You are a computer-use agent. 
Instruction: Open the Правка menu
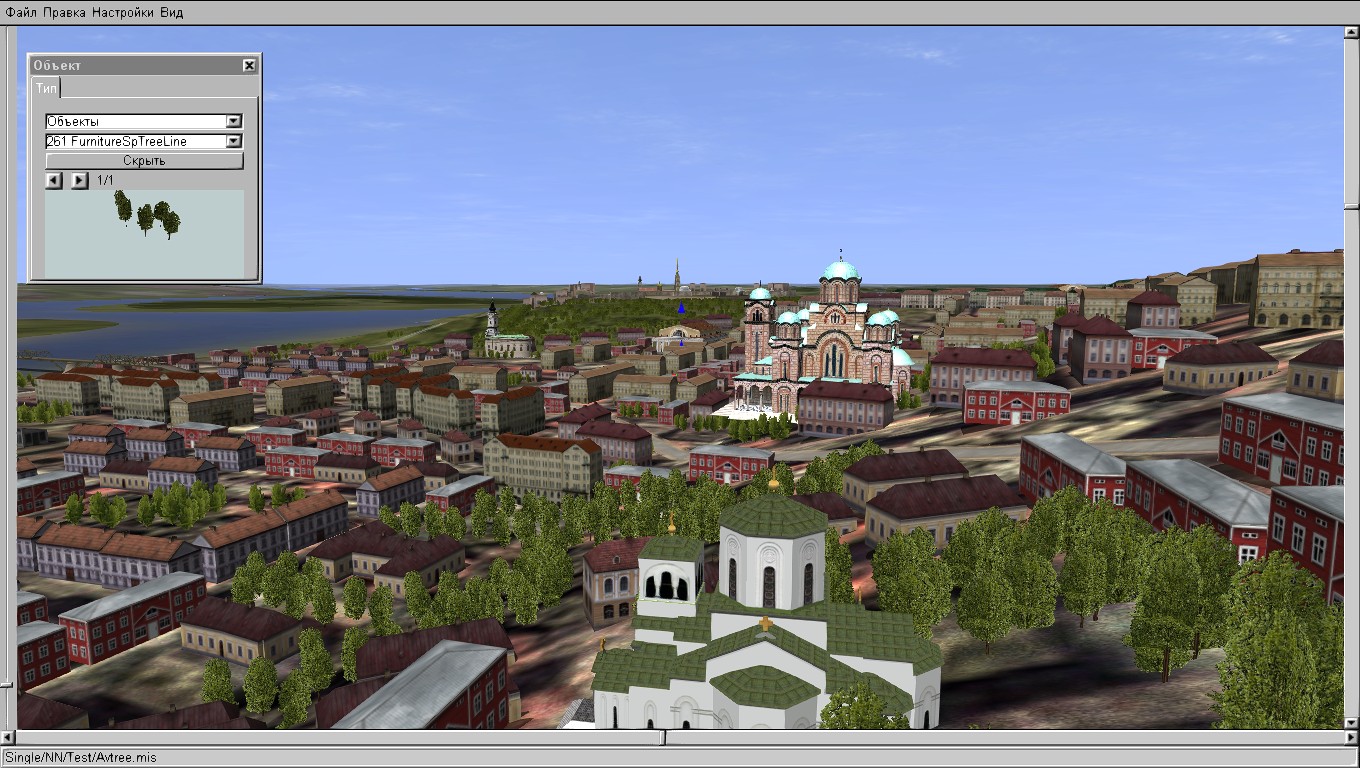coord(64,13)
